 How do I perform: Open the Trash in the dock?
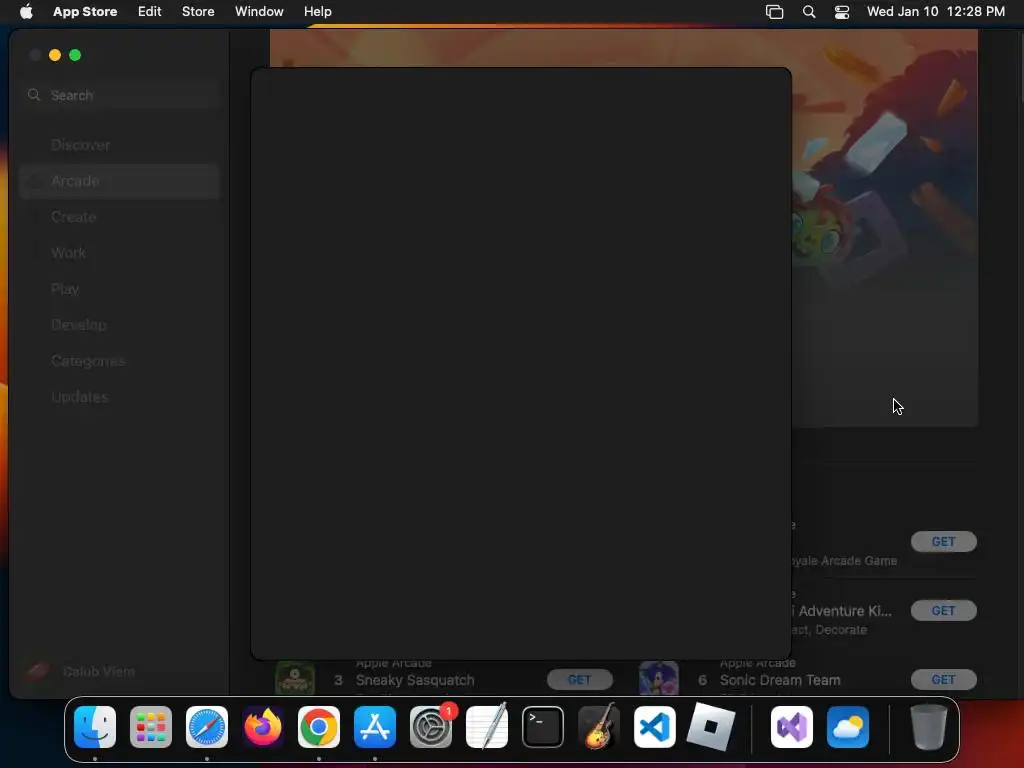929,727
